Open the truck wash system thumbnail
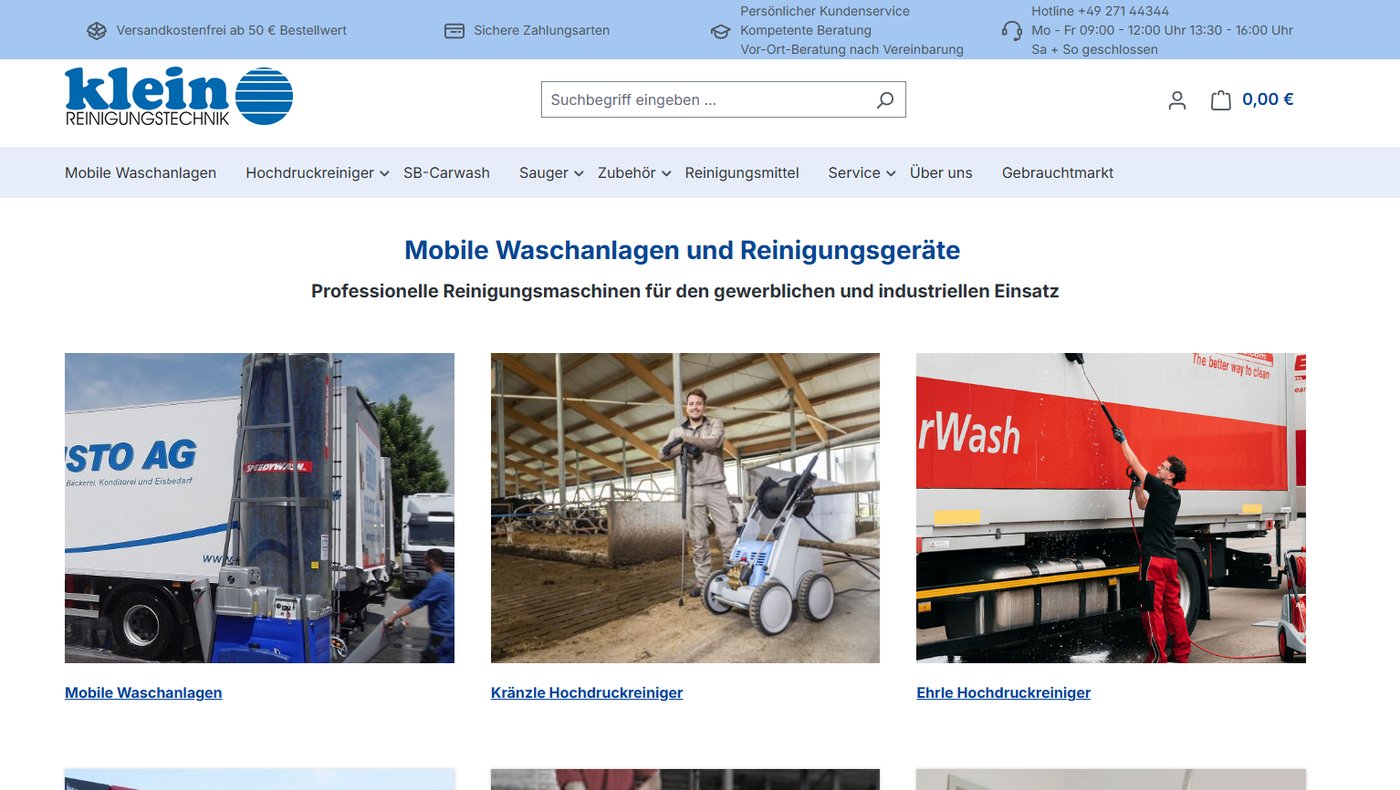 pos(260,508)
